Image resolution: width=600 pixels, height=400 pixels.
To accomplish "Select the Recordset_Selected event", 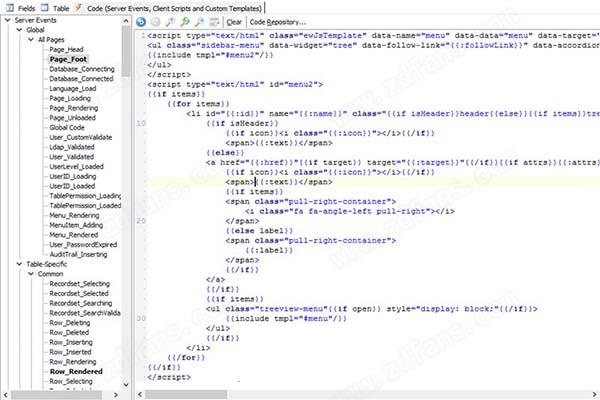I will (x=79, y=293).
